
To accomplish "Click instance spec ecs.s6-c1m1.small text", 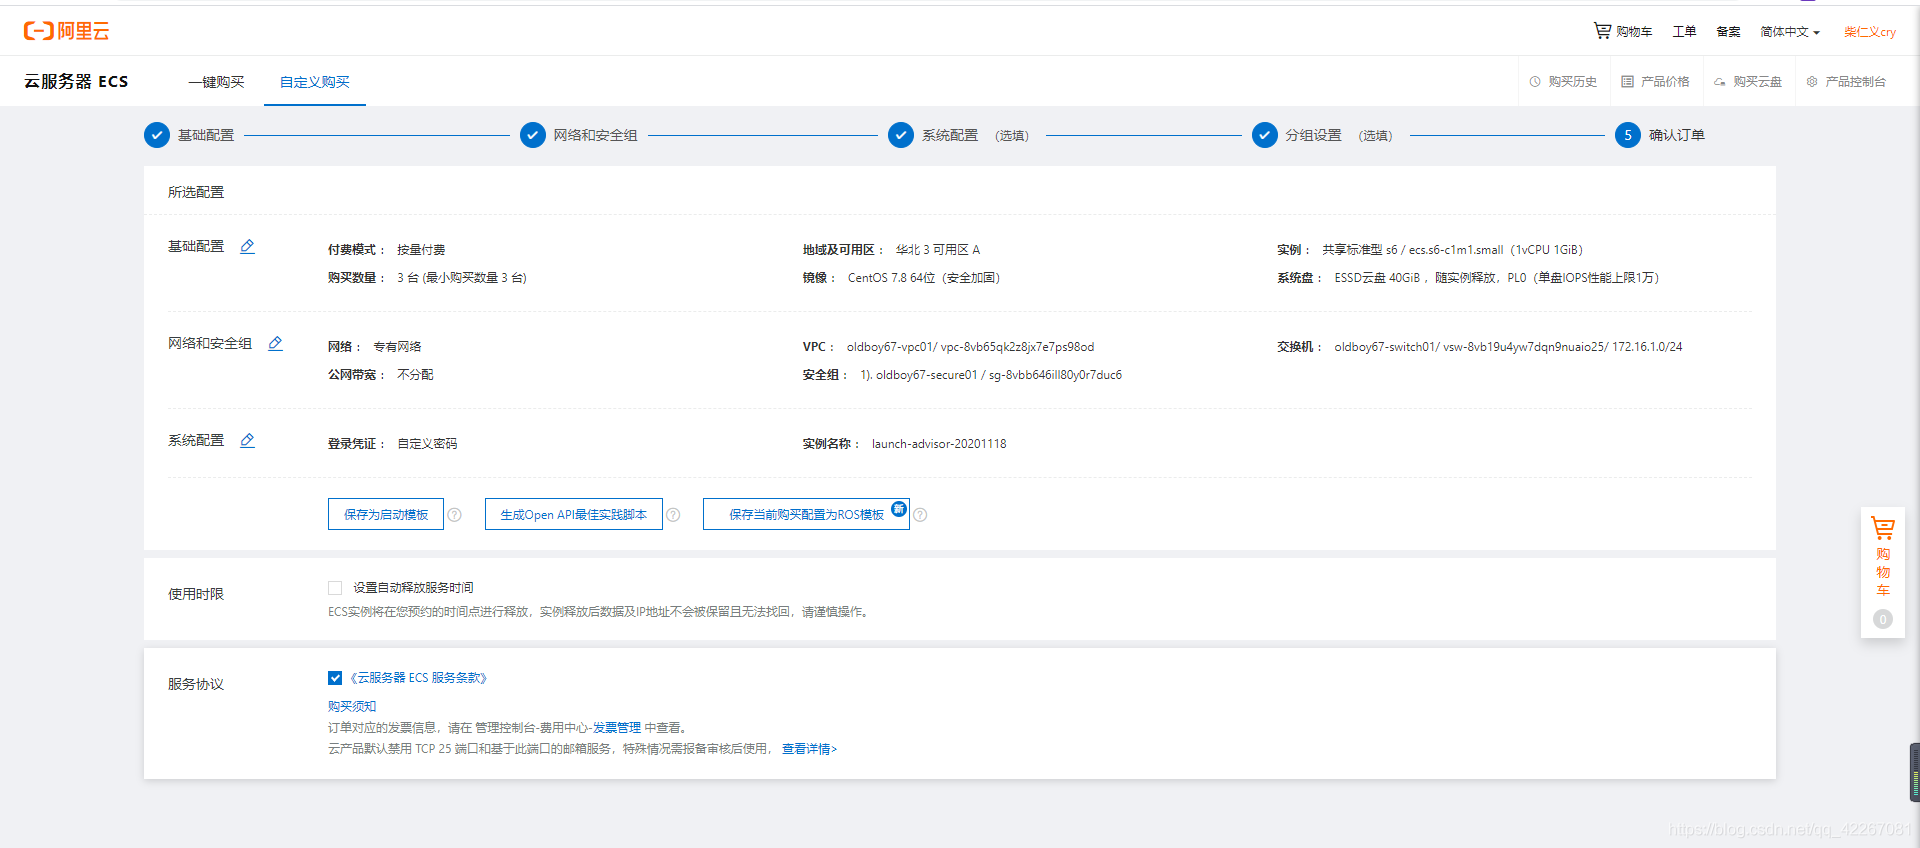I will (1456, 250).
